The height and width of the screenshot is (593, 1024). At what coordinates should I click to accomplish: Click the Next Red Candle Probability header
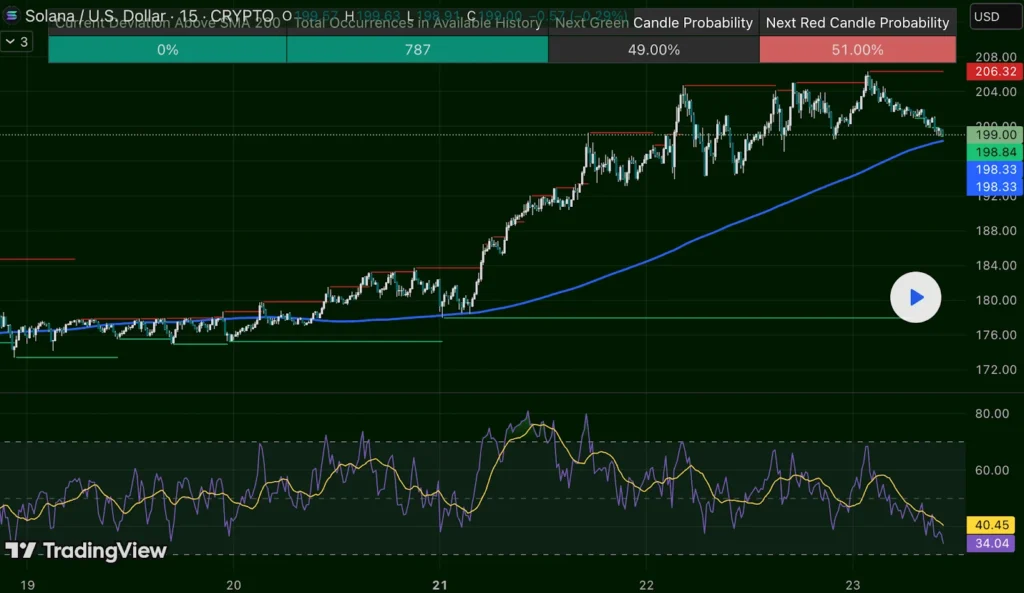(855, 22)
